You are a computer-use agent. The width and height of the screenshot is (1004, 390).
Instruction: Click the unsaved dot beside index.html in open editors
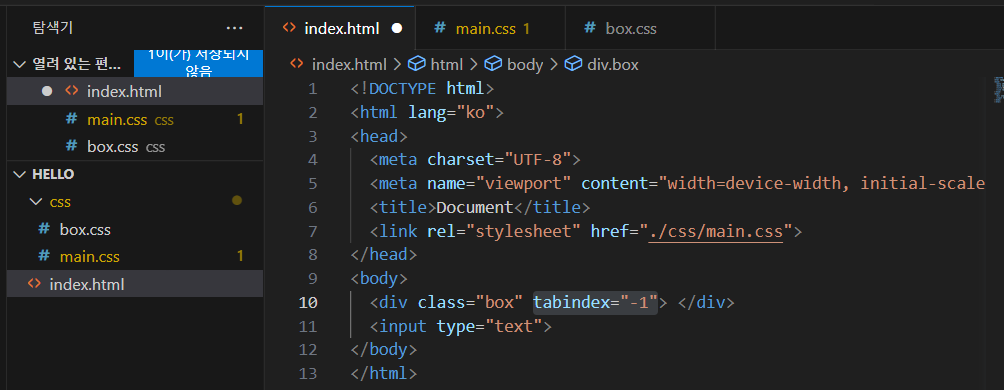(x=47, y=92)
